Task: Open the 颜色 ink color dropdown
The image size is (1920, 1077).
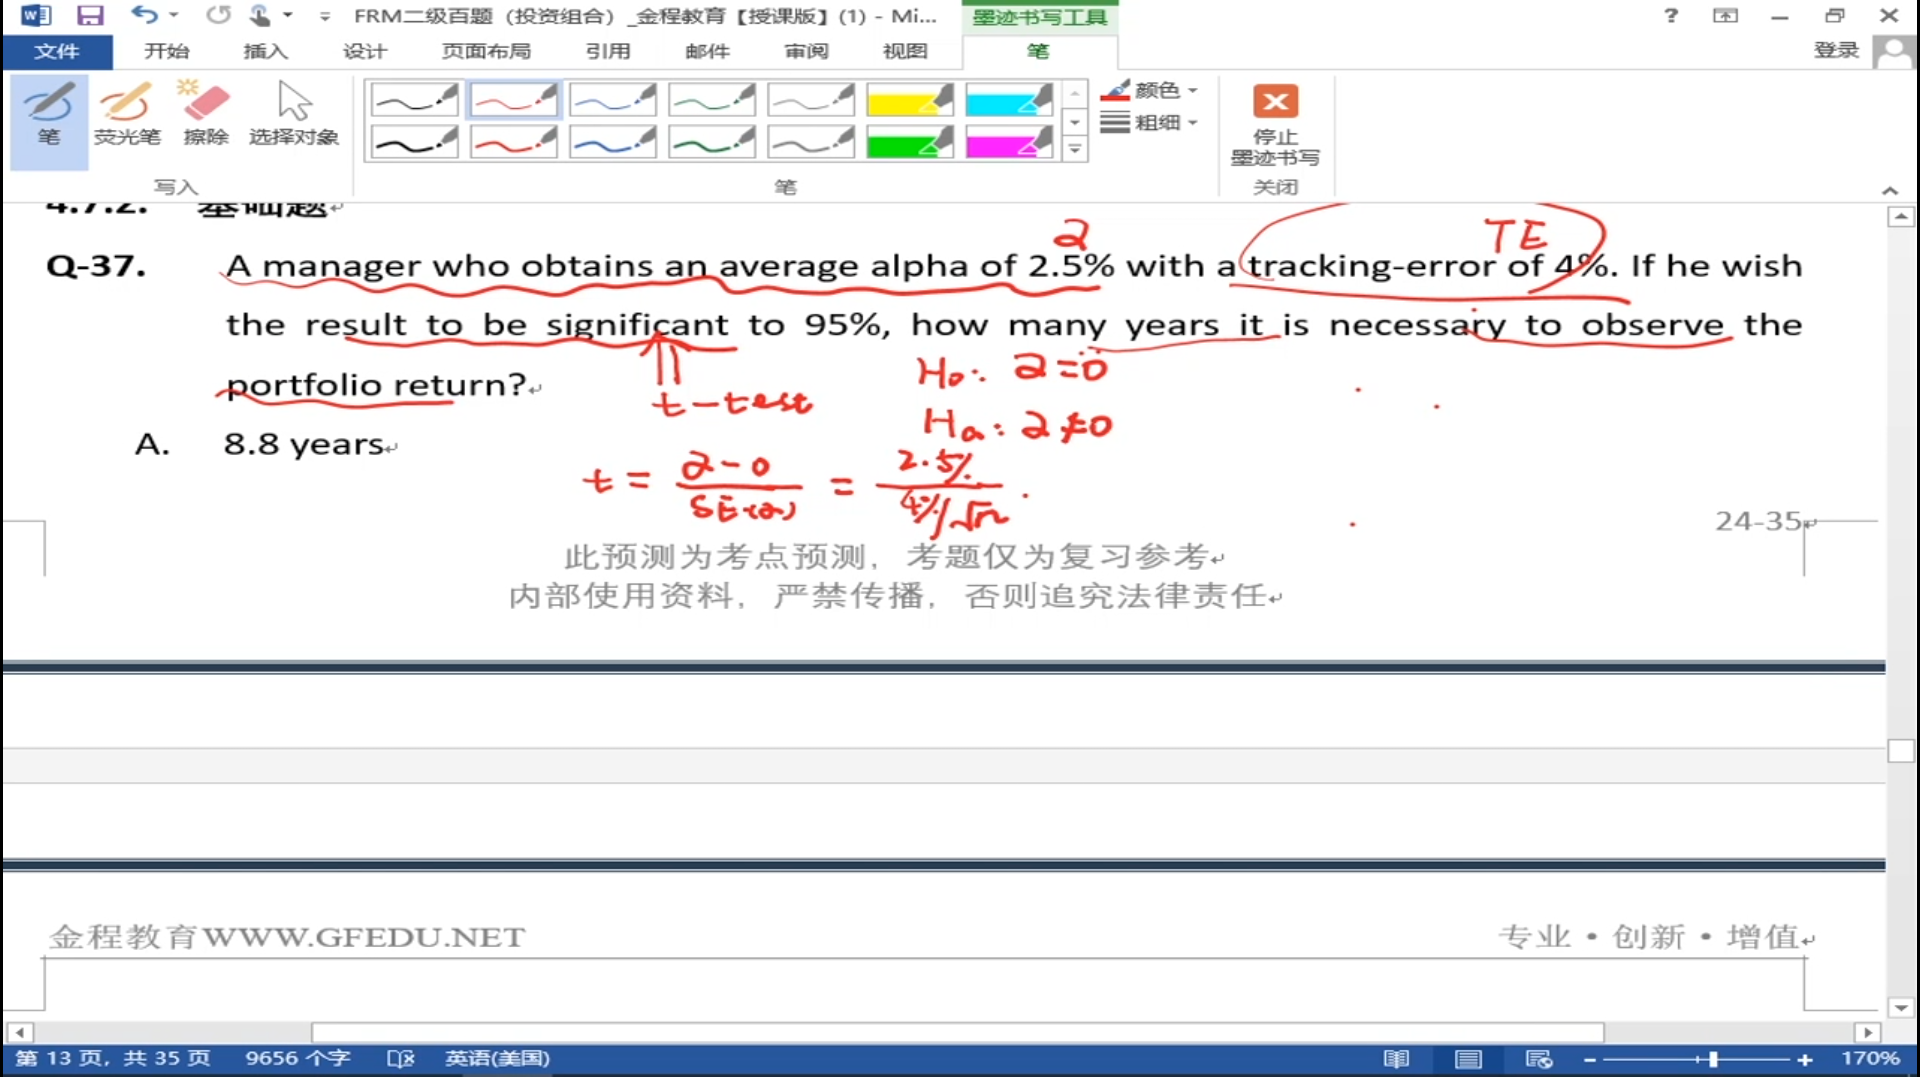Action: [x=1149, y=90]
